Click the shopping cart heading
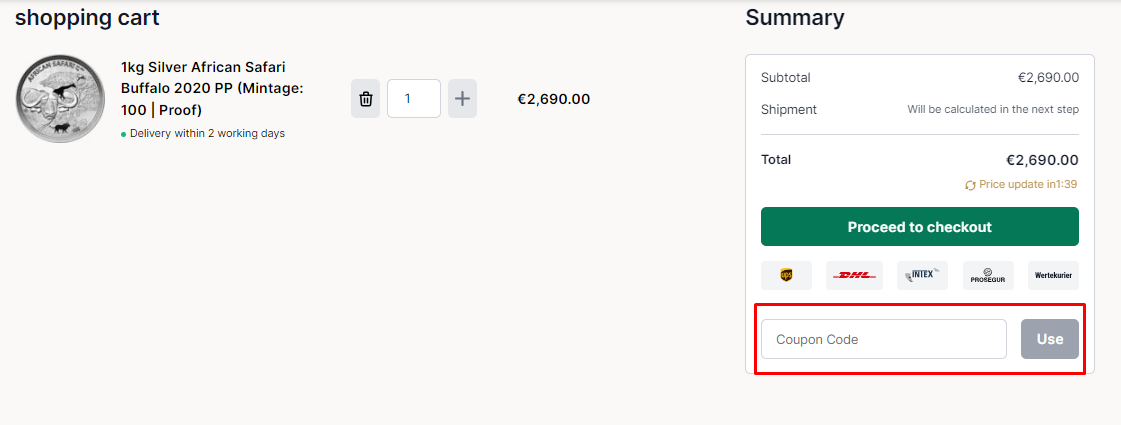Viewport: 1121px width, 425px height. (x=87, y=17)
